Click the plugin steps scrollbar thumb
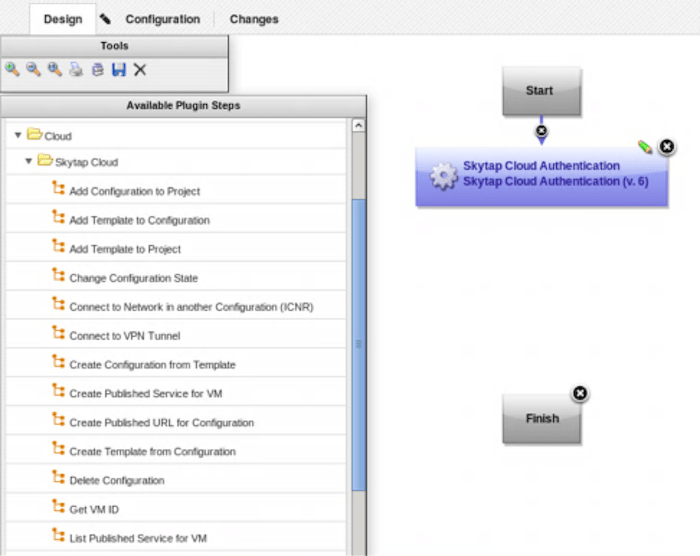The image size is (700, 556). click(x=358, y=344)
